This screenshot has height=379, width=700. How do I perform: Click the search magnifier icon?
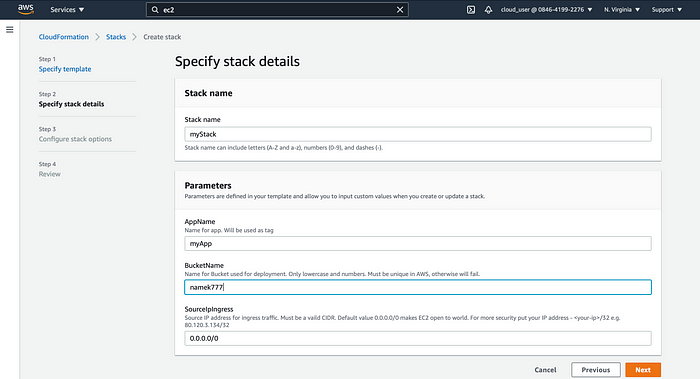tap(155, 9)
